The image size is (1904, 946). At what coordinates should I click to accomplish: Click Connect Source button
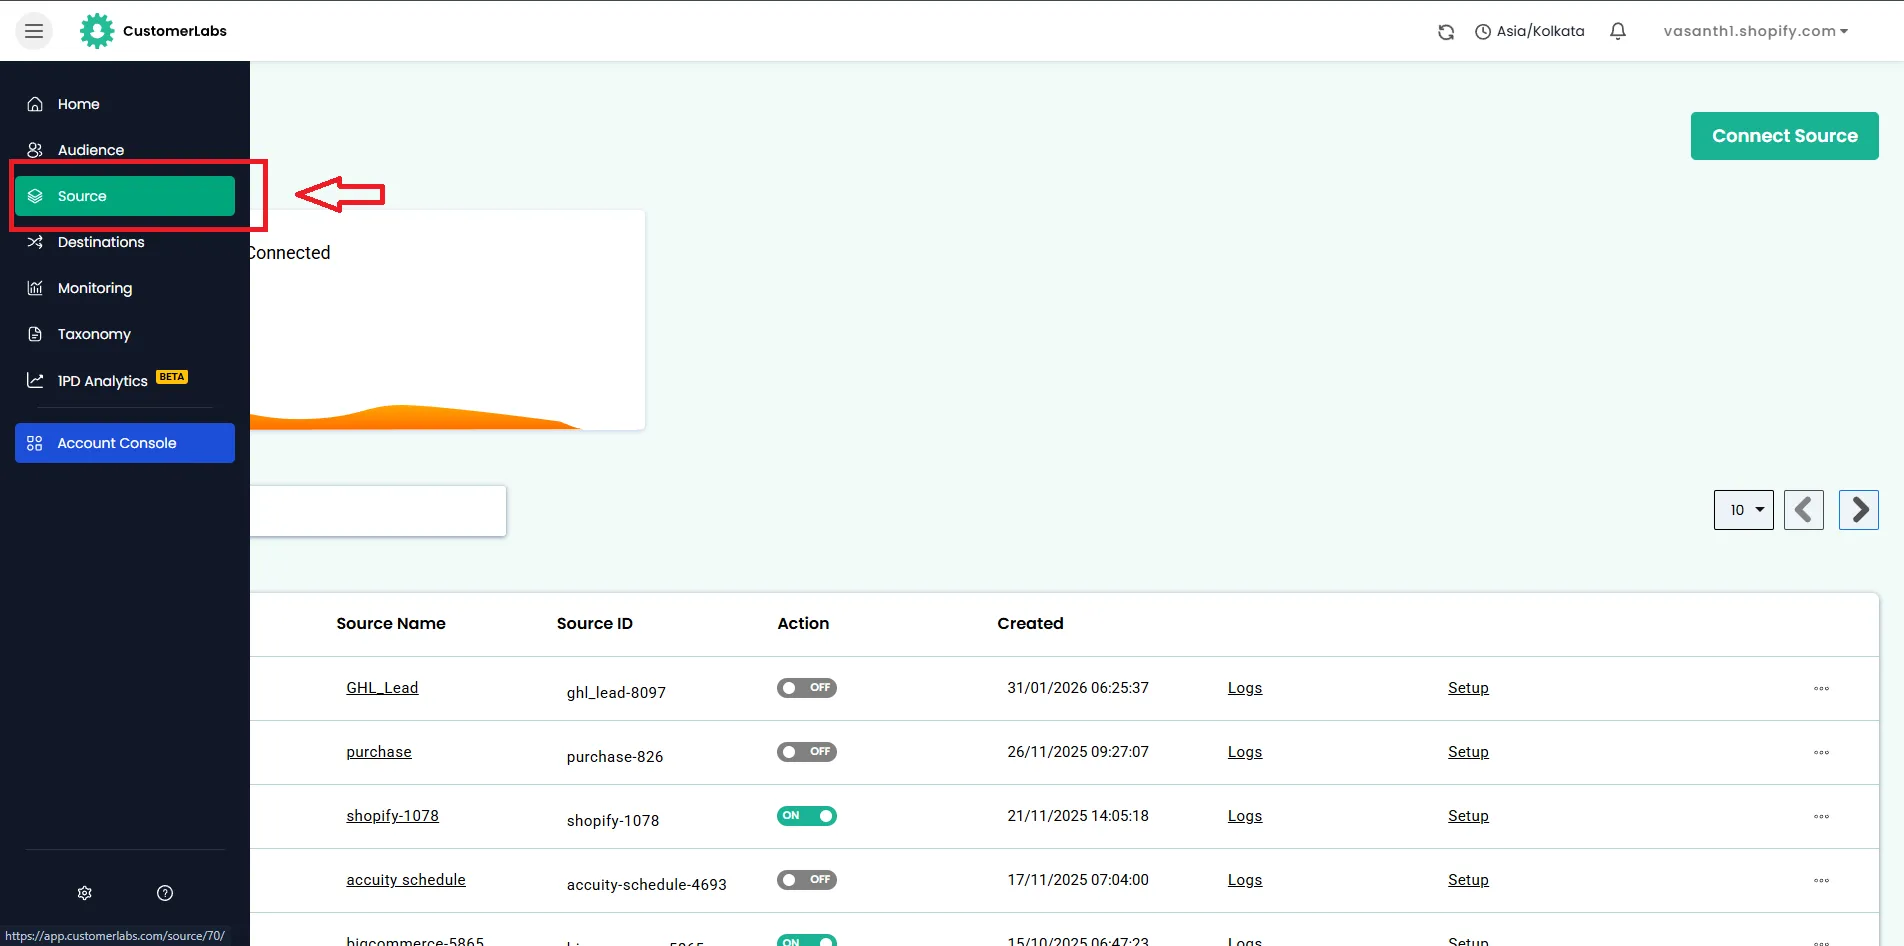point(1785,136)
